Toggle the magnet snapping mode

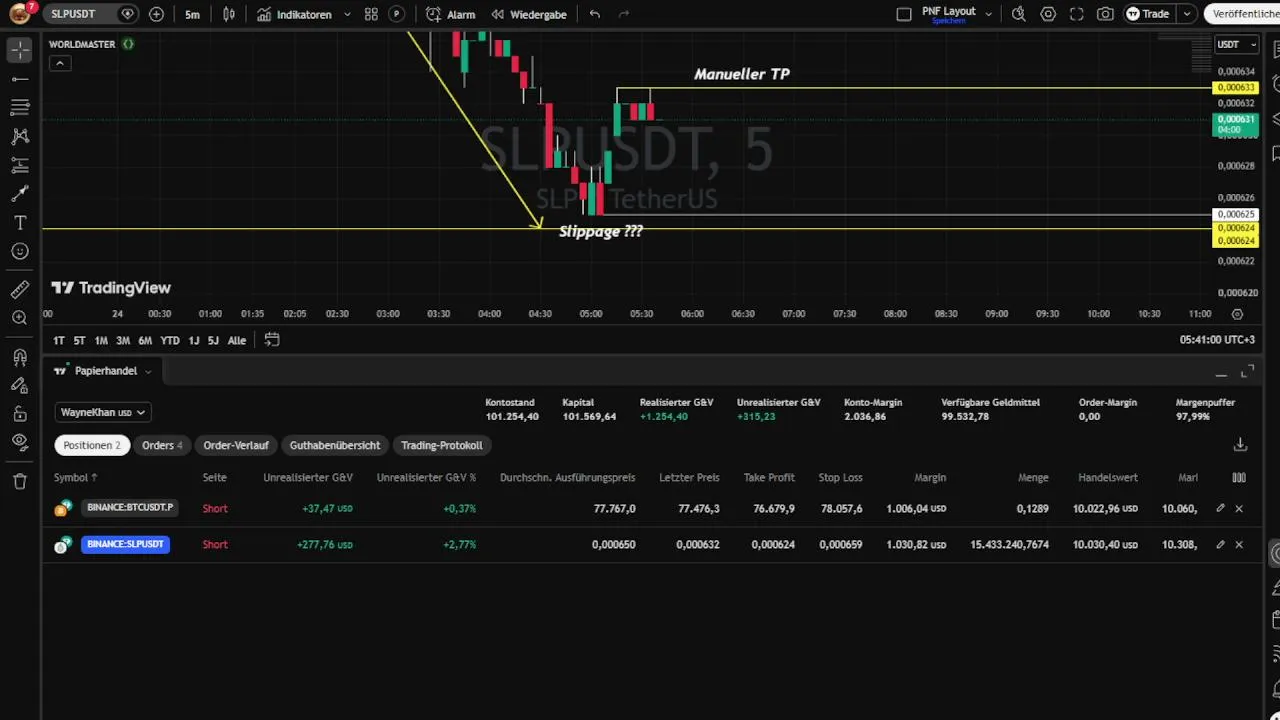[x=20, y=356]
